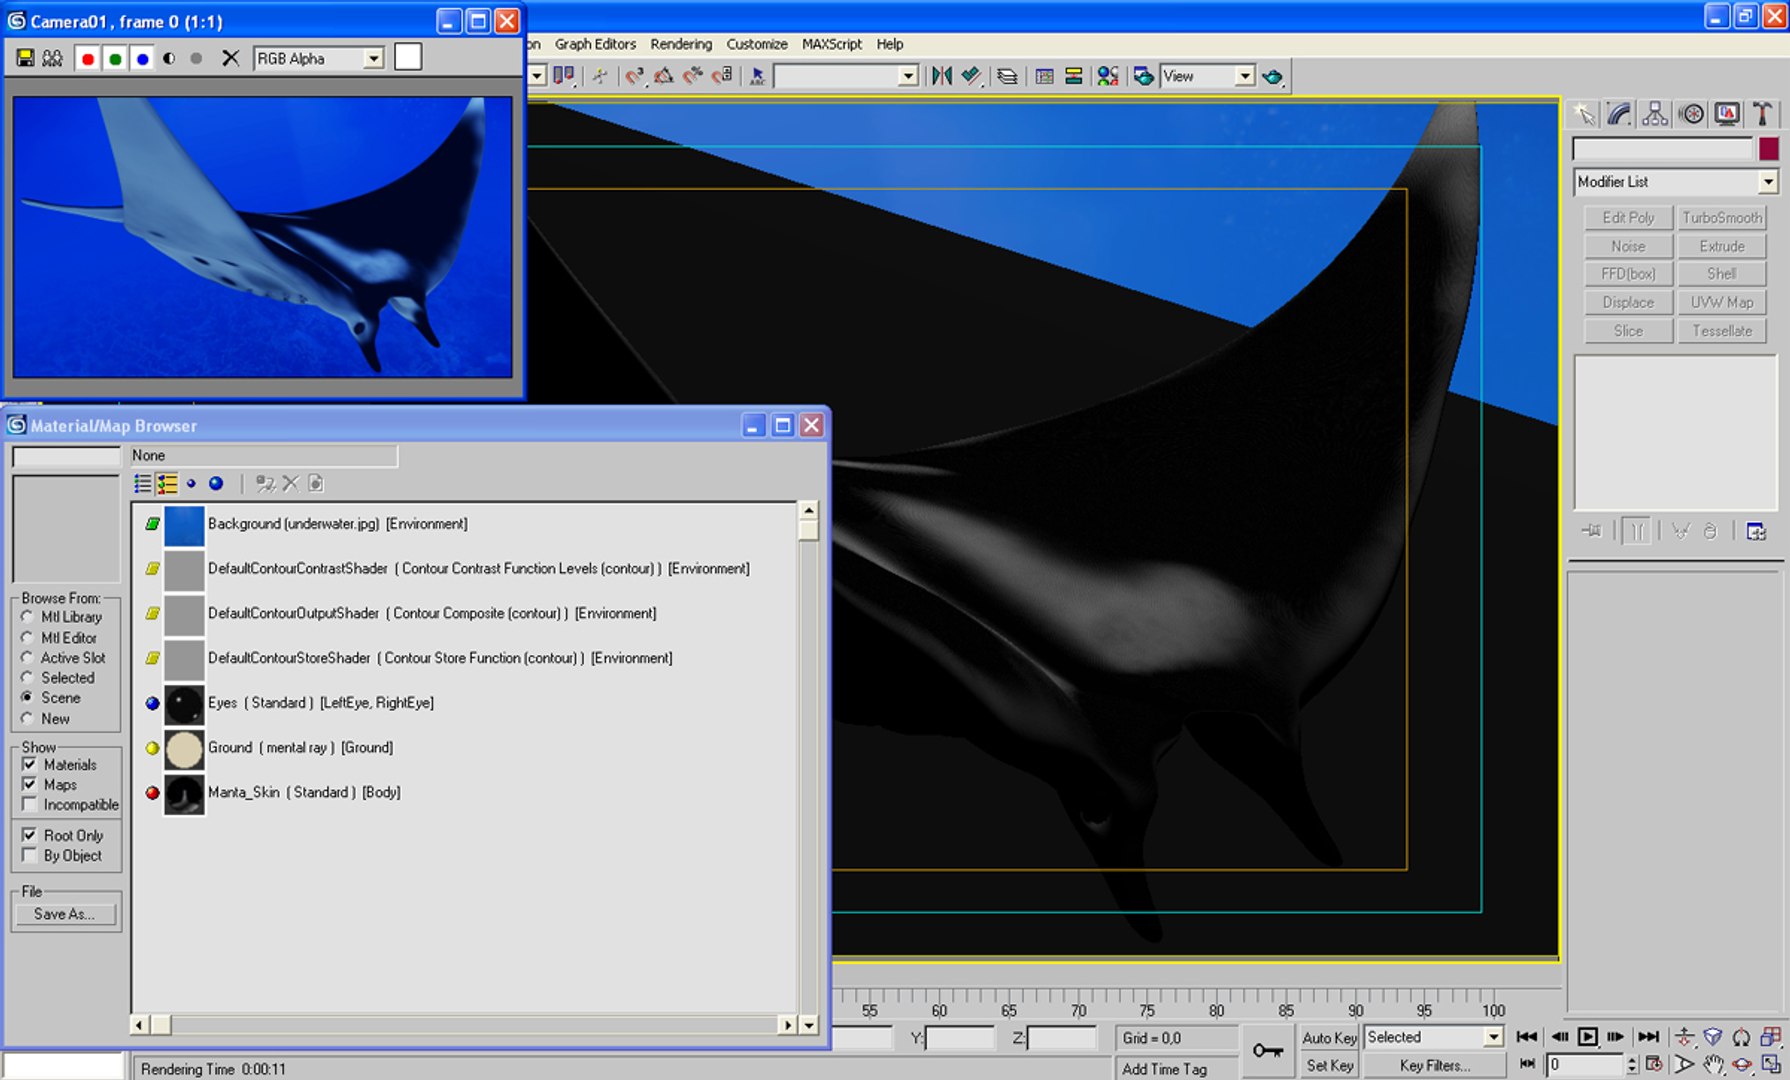Open the Rendering menu

point(681,44)
